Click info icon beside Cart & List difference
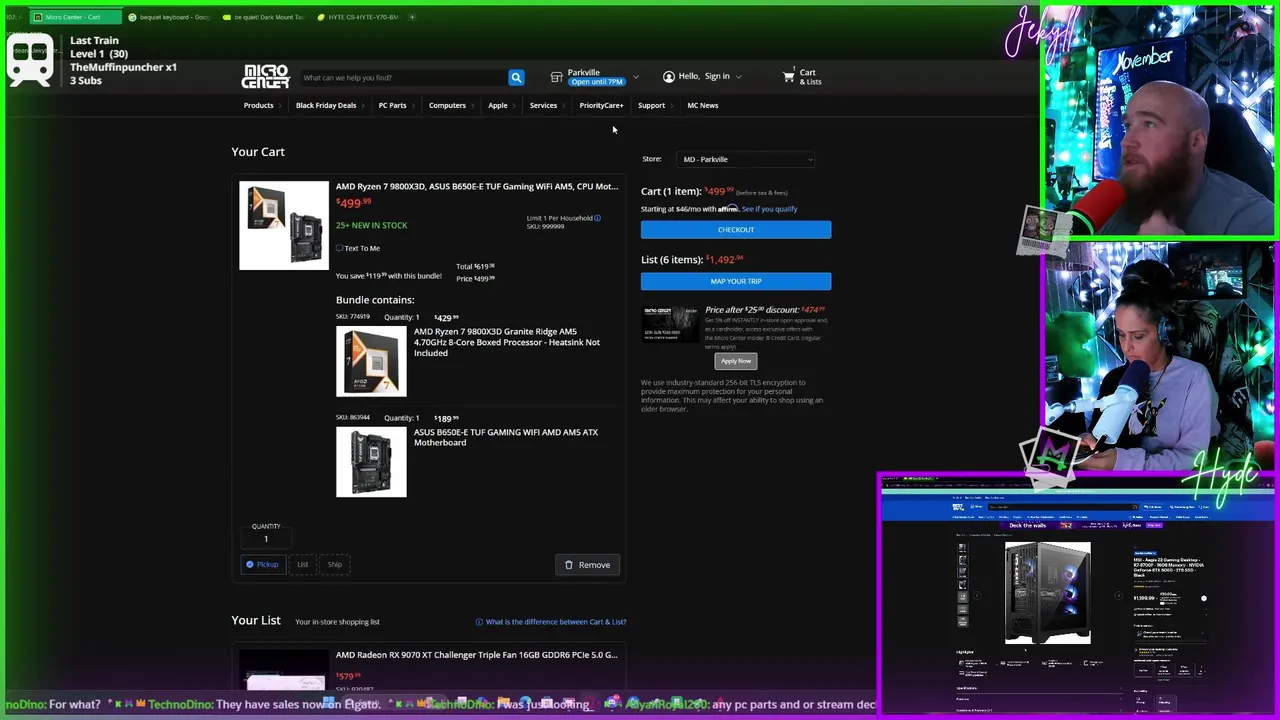The image size is (1280, 720). (479, 622)
